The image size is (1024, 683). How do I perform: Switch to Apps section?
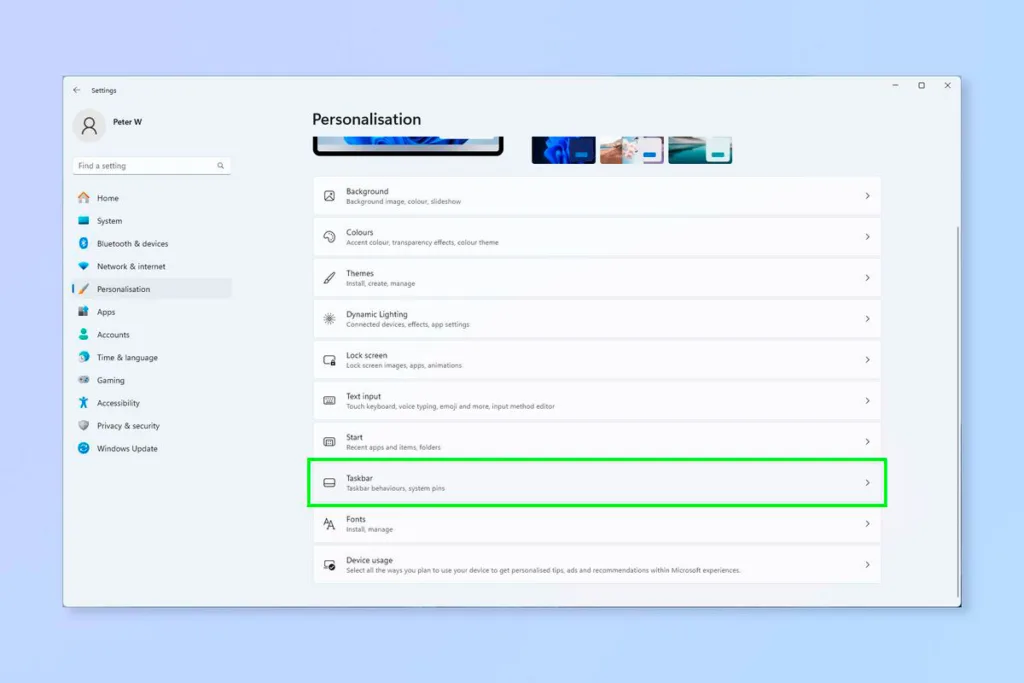click(106, 312)
